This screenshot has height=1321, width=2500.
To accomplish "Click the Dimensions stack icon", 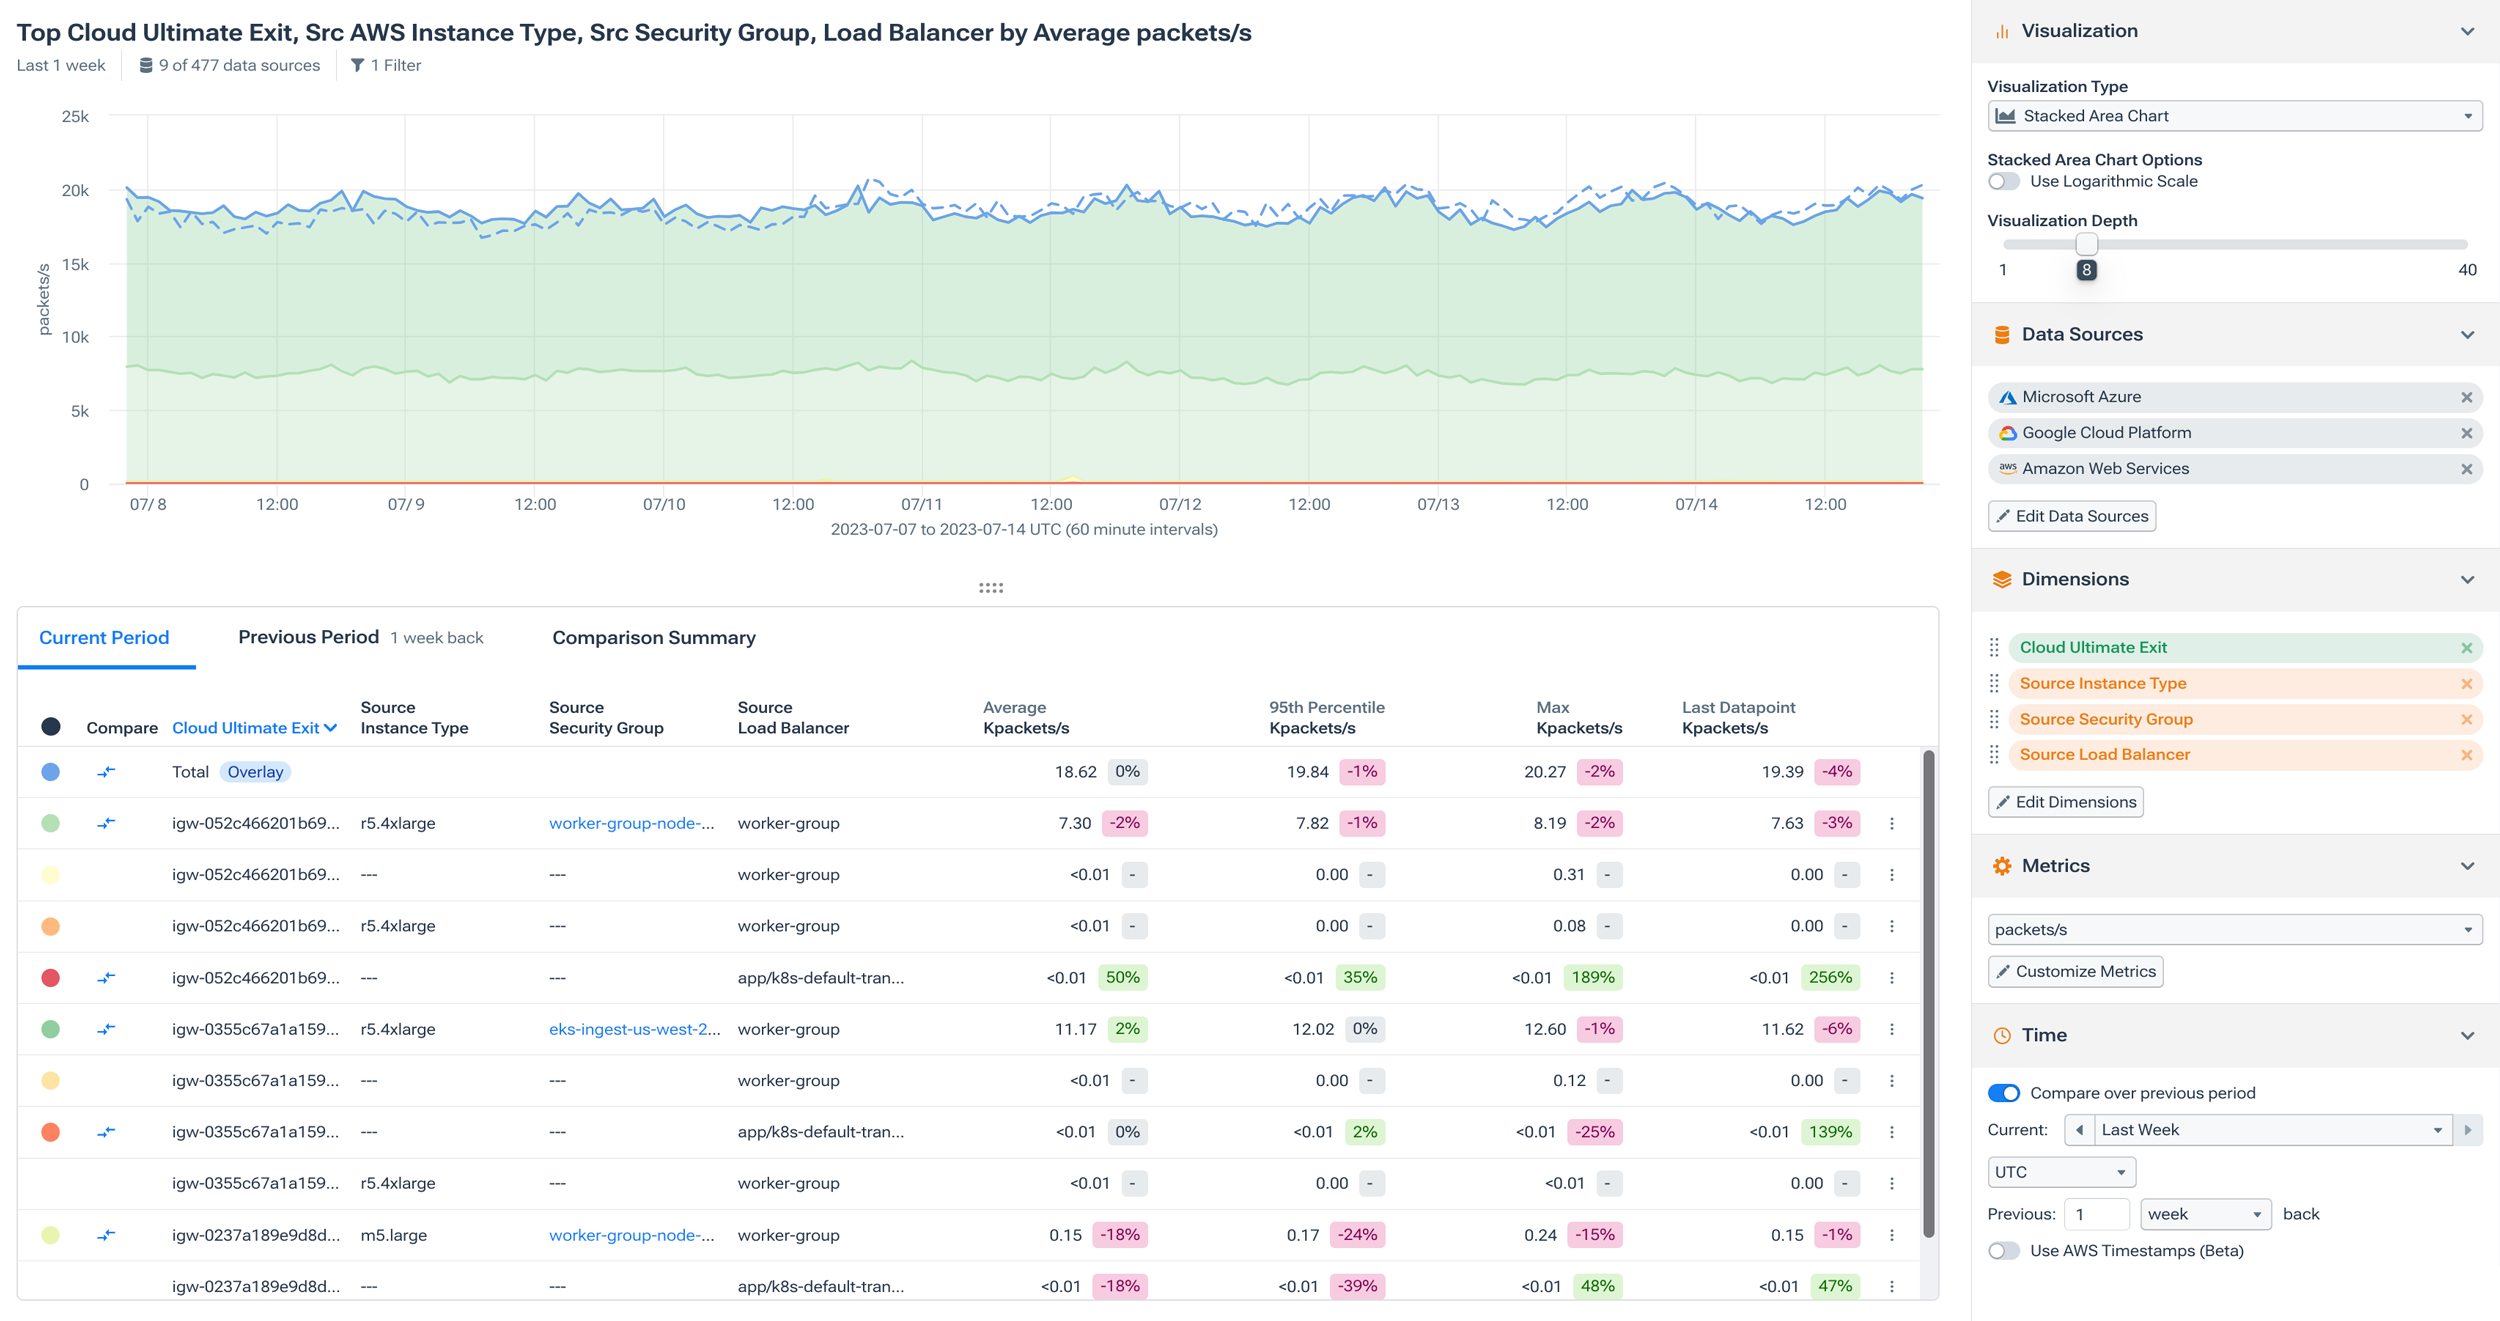I will click(2002, 578).
